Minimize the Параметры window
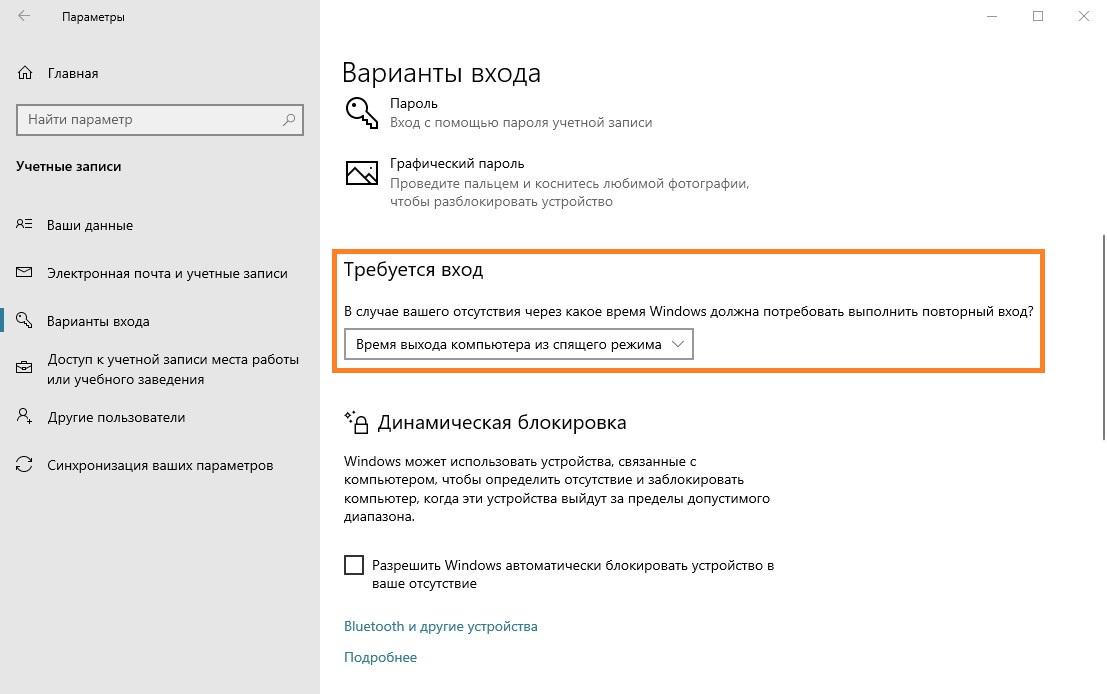This screenshot has width=1107, height=694. (x=992, y=16)
